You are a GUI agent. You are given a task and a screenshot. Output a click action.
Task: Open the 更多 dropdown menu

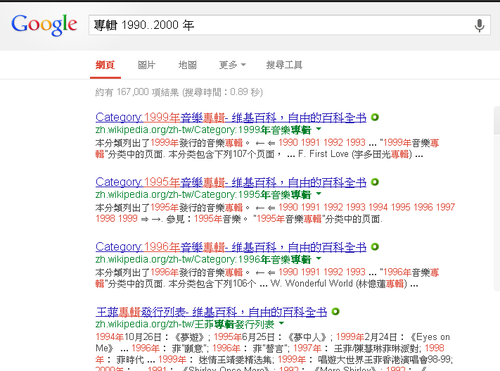(x=232, y=65)
